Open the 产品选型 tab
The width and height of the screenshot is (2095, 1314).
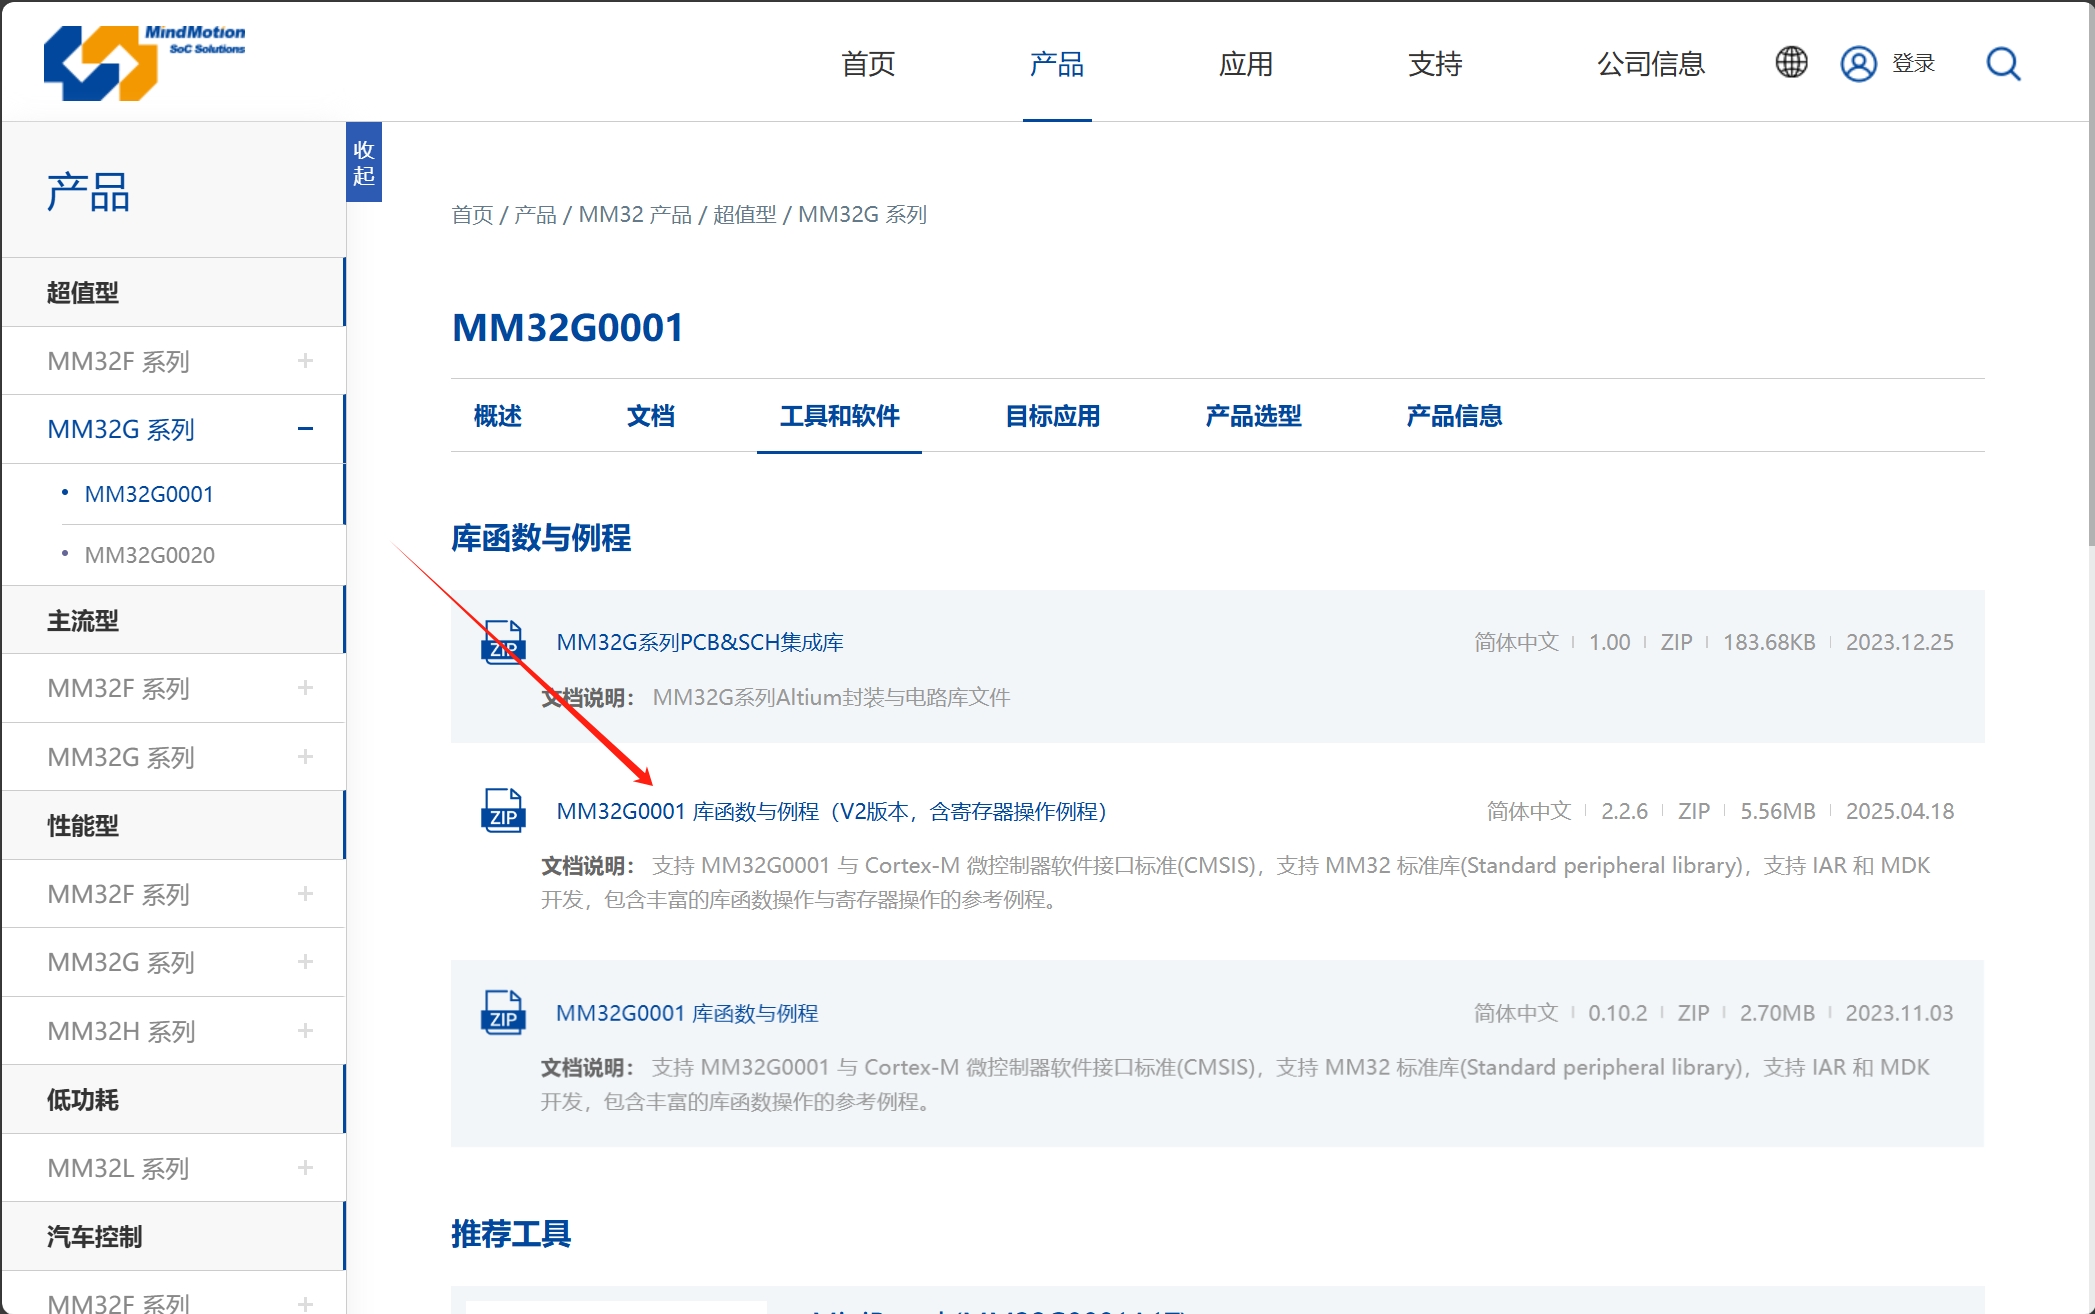pos(1253,416)
